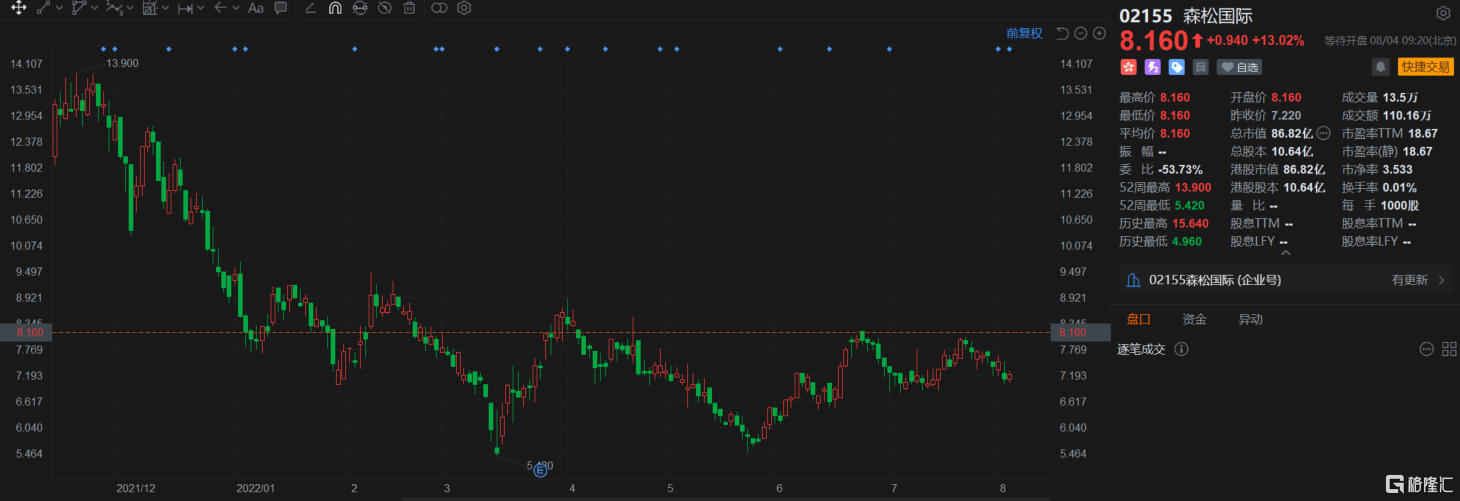Expand the ratio tools dropdown arrow
Screen dimensions: 1460x501
165,8
